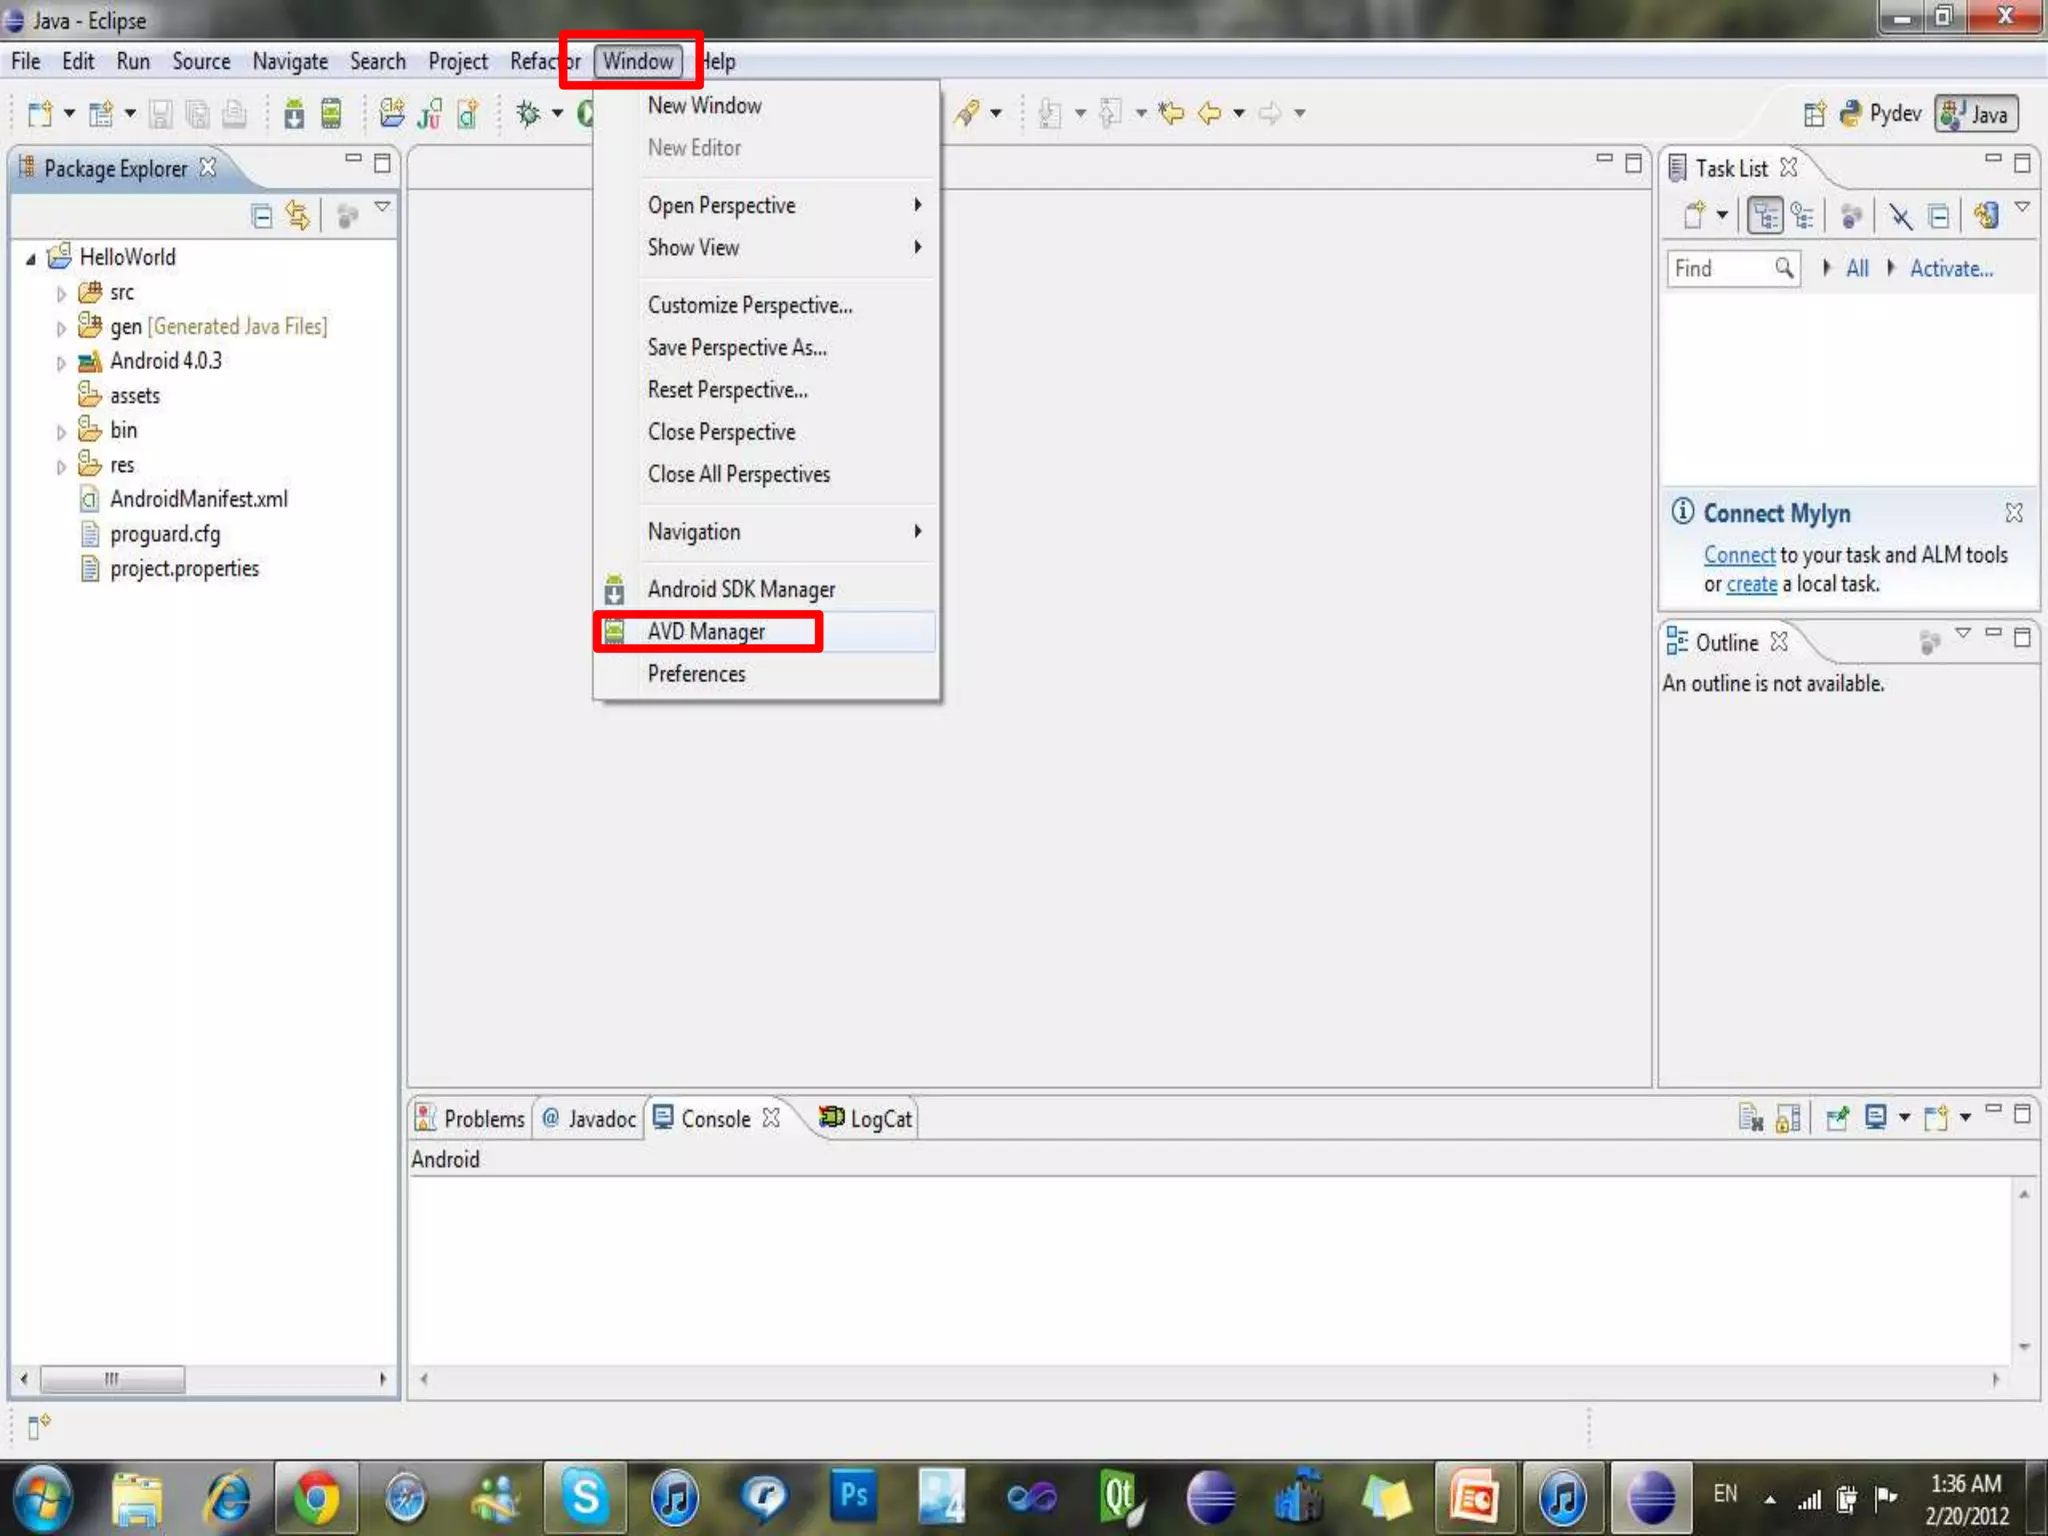Toggle Link with Editor in Package Explorer

click(298, 216)
